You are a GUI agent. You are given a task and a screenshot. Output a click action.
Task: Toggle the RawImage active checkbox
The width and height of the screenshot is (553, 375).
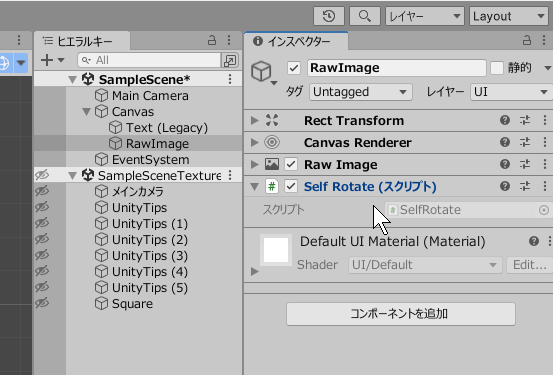pyautogui.click(x=294, y=68)
